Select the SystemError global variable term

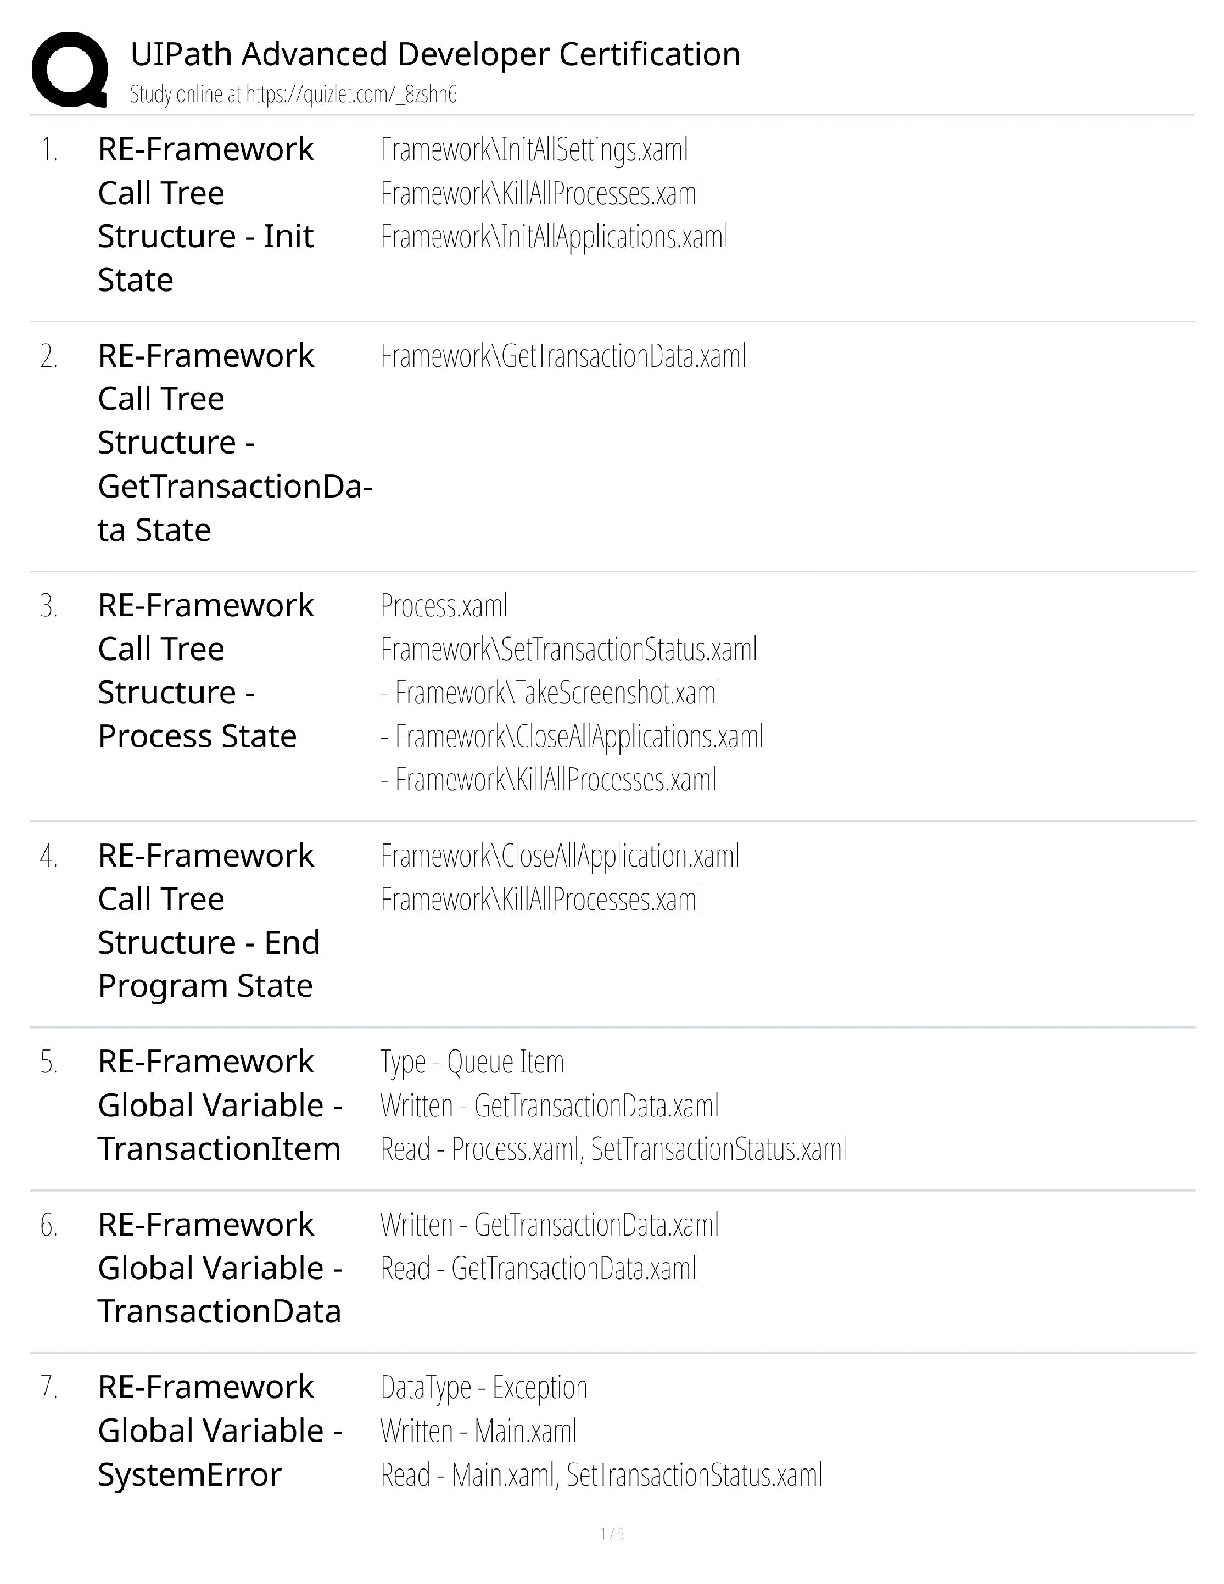coord(219,1431)
